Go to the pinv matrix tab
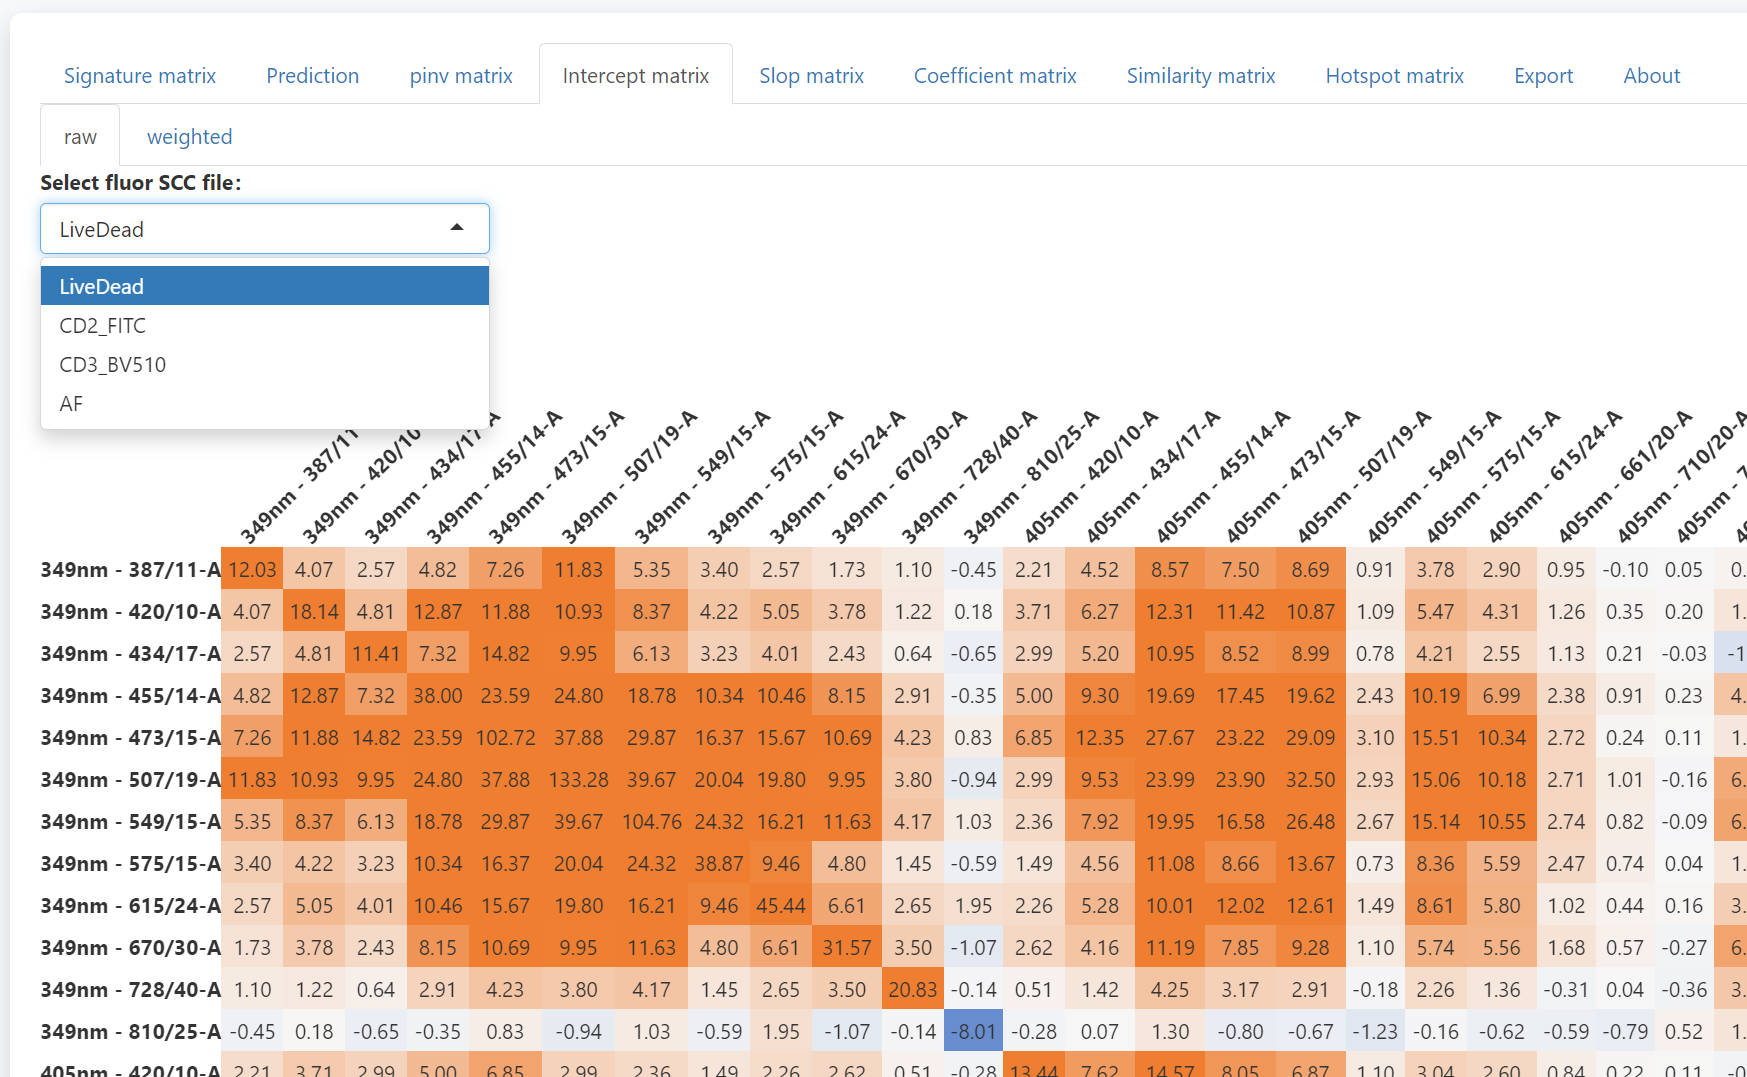The height and width of the screenshot is (1077, 1747). pyautogui.click(x=460, y=76)
